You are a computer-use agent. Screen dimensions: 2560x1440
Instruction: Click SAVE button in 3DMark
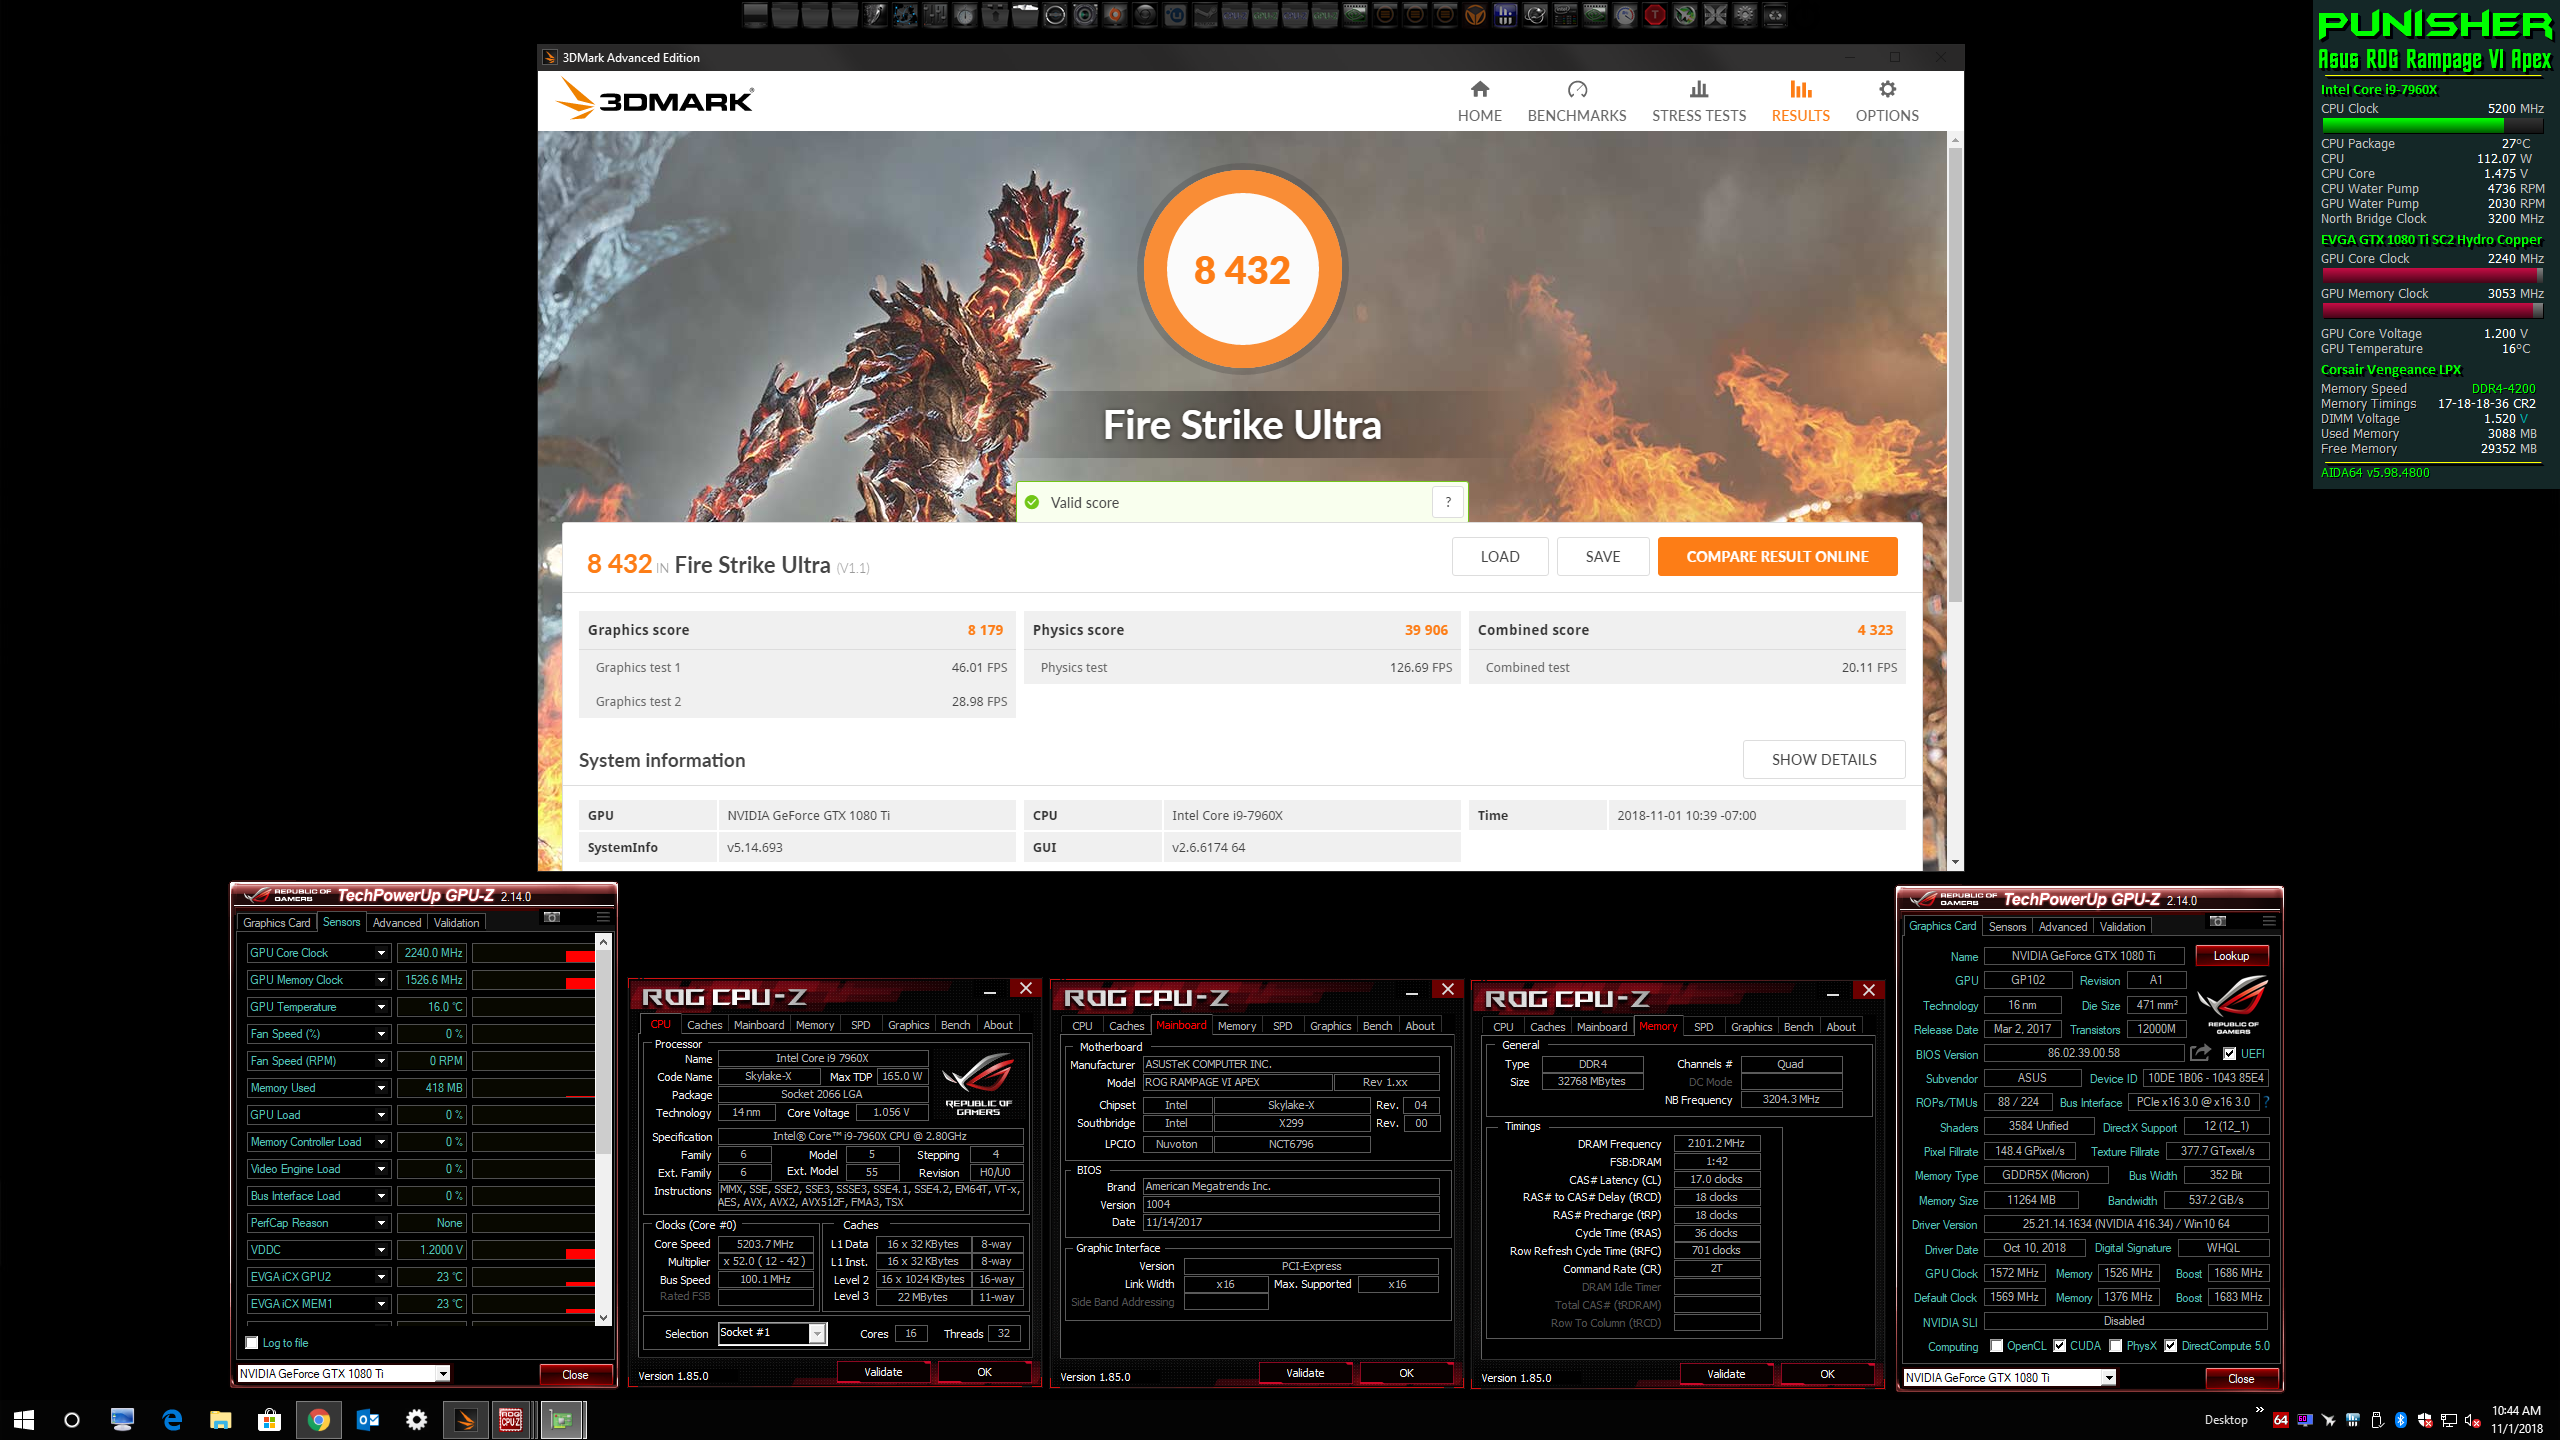[1602, 557]
